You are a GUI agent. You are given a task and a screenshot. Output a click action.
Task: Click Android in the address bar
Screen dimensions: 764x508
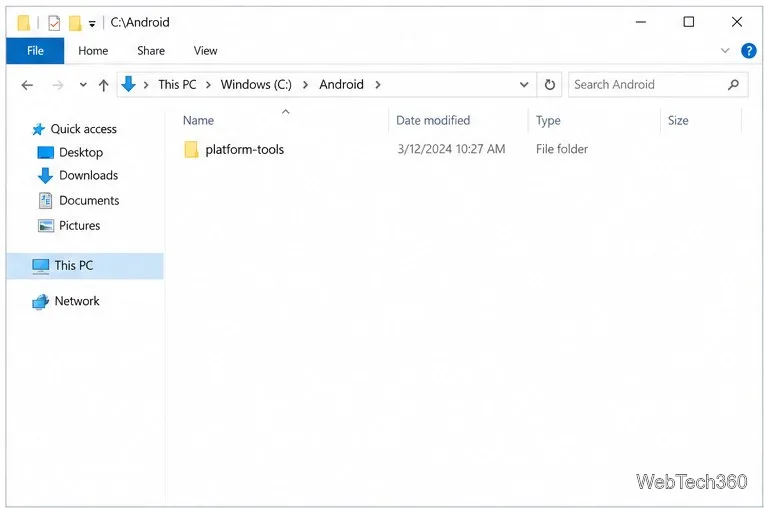[x=341, y=85]
